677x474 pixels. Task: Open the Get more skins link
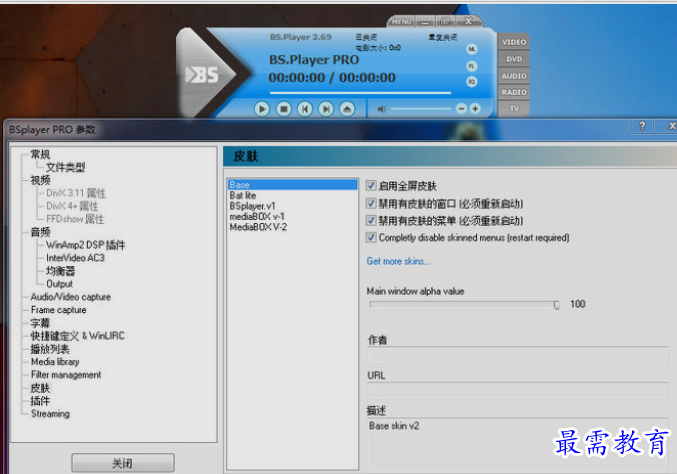point(399,261)
